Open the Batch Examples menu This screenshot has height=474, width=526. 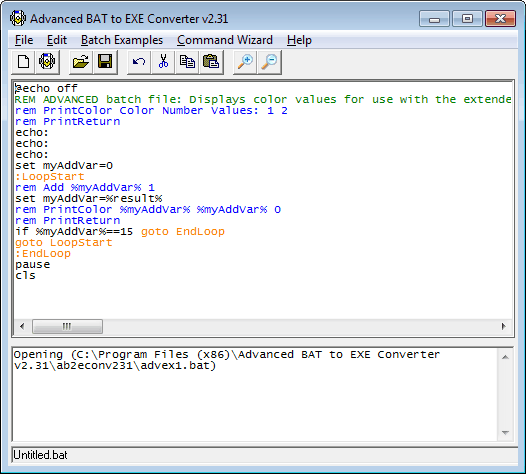(x=122, y=40)
